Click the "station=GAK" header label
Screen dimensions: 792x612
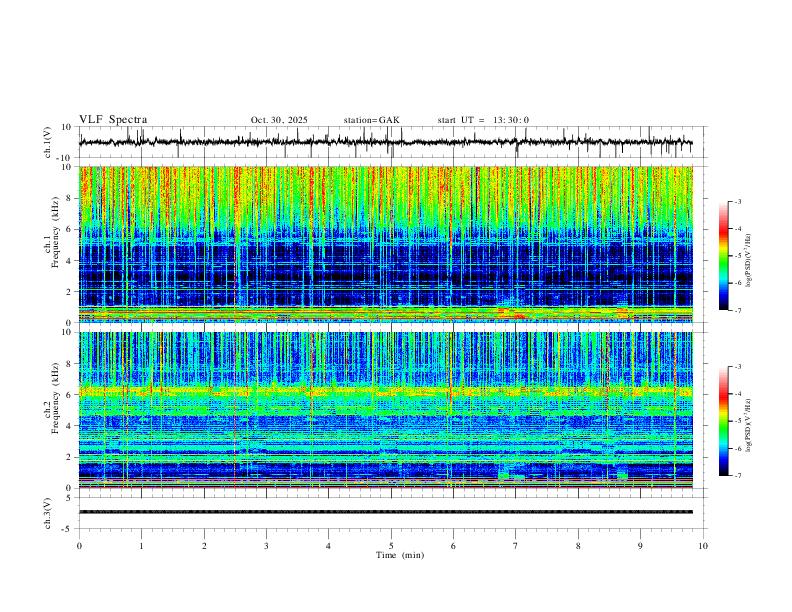click(x=371, y=120)
